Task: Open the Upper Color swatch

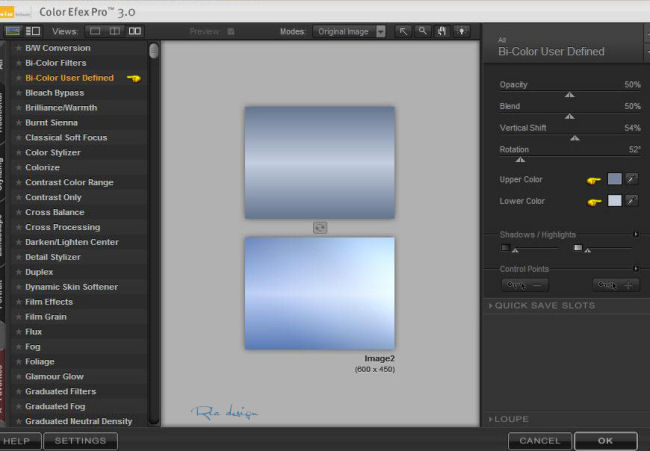Action: tap(614, 179)
